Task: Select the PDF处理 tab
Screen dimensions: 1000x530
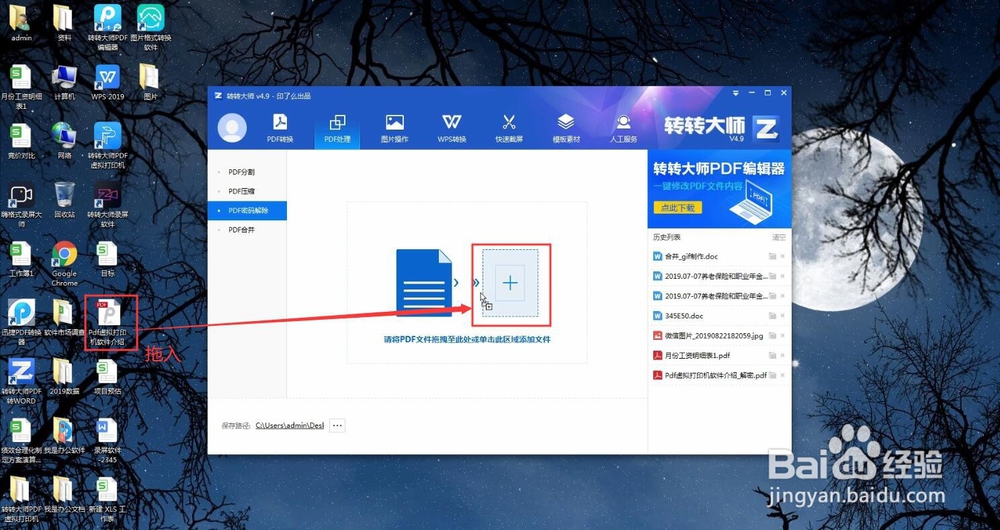Action: point(337,128)
